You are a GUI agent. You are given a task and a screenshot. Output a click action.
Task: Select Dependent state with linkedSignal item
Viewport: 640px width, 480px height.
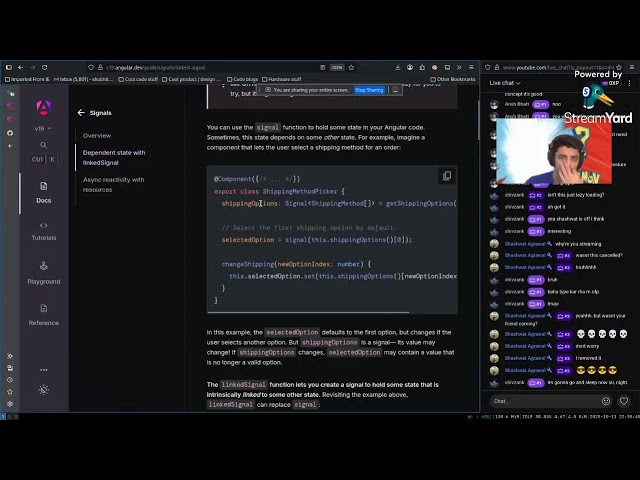point(114,158)
